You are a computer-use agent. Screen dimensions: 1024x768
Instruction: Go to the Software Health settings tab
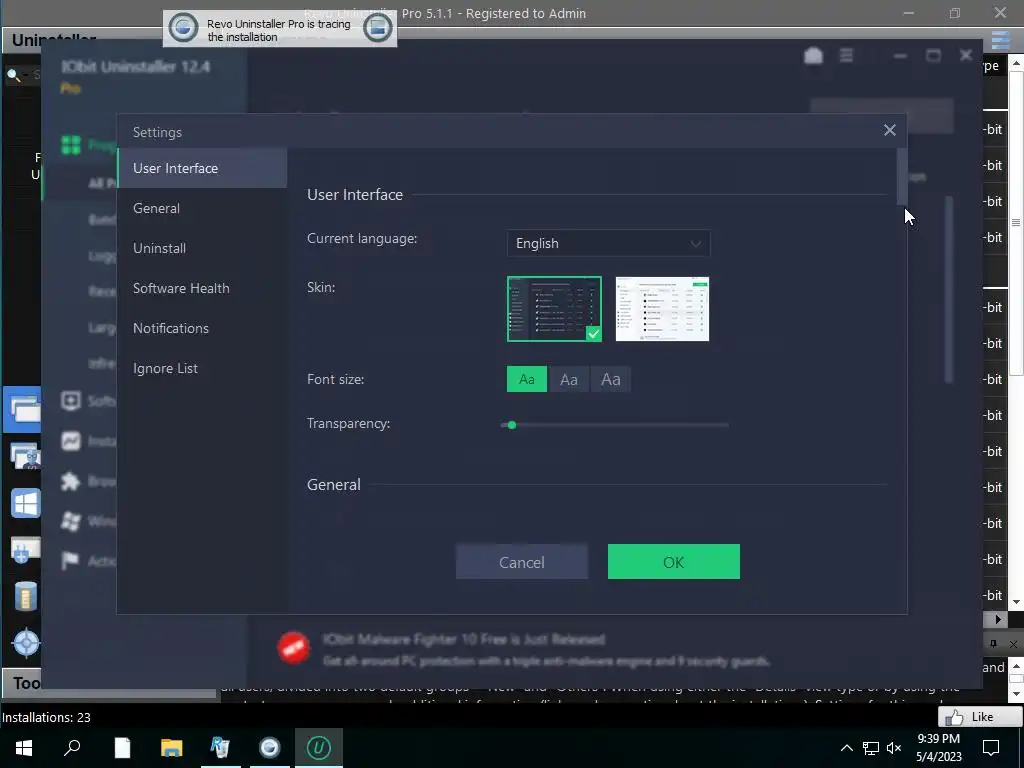click(202, 288)
